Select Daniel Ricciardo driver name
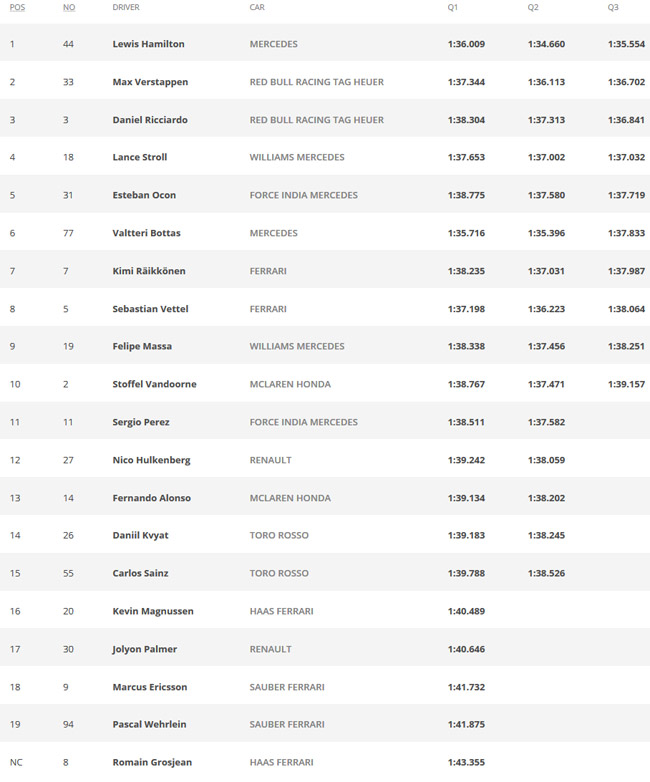Viewport: 650px width, 782px height. (150, 120)
